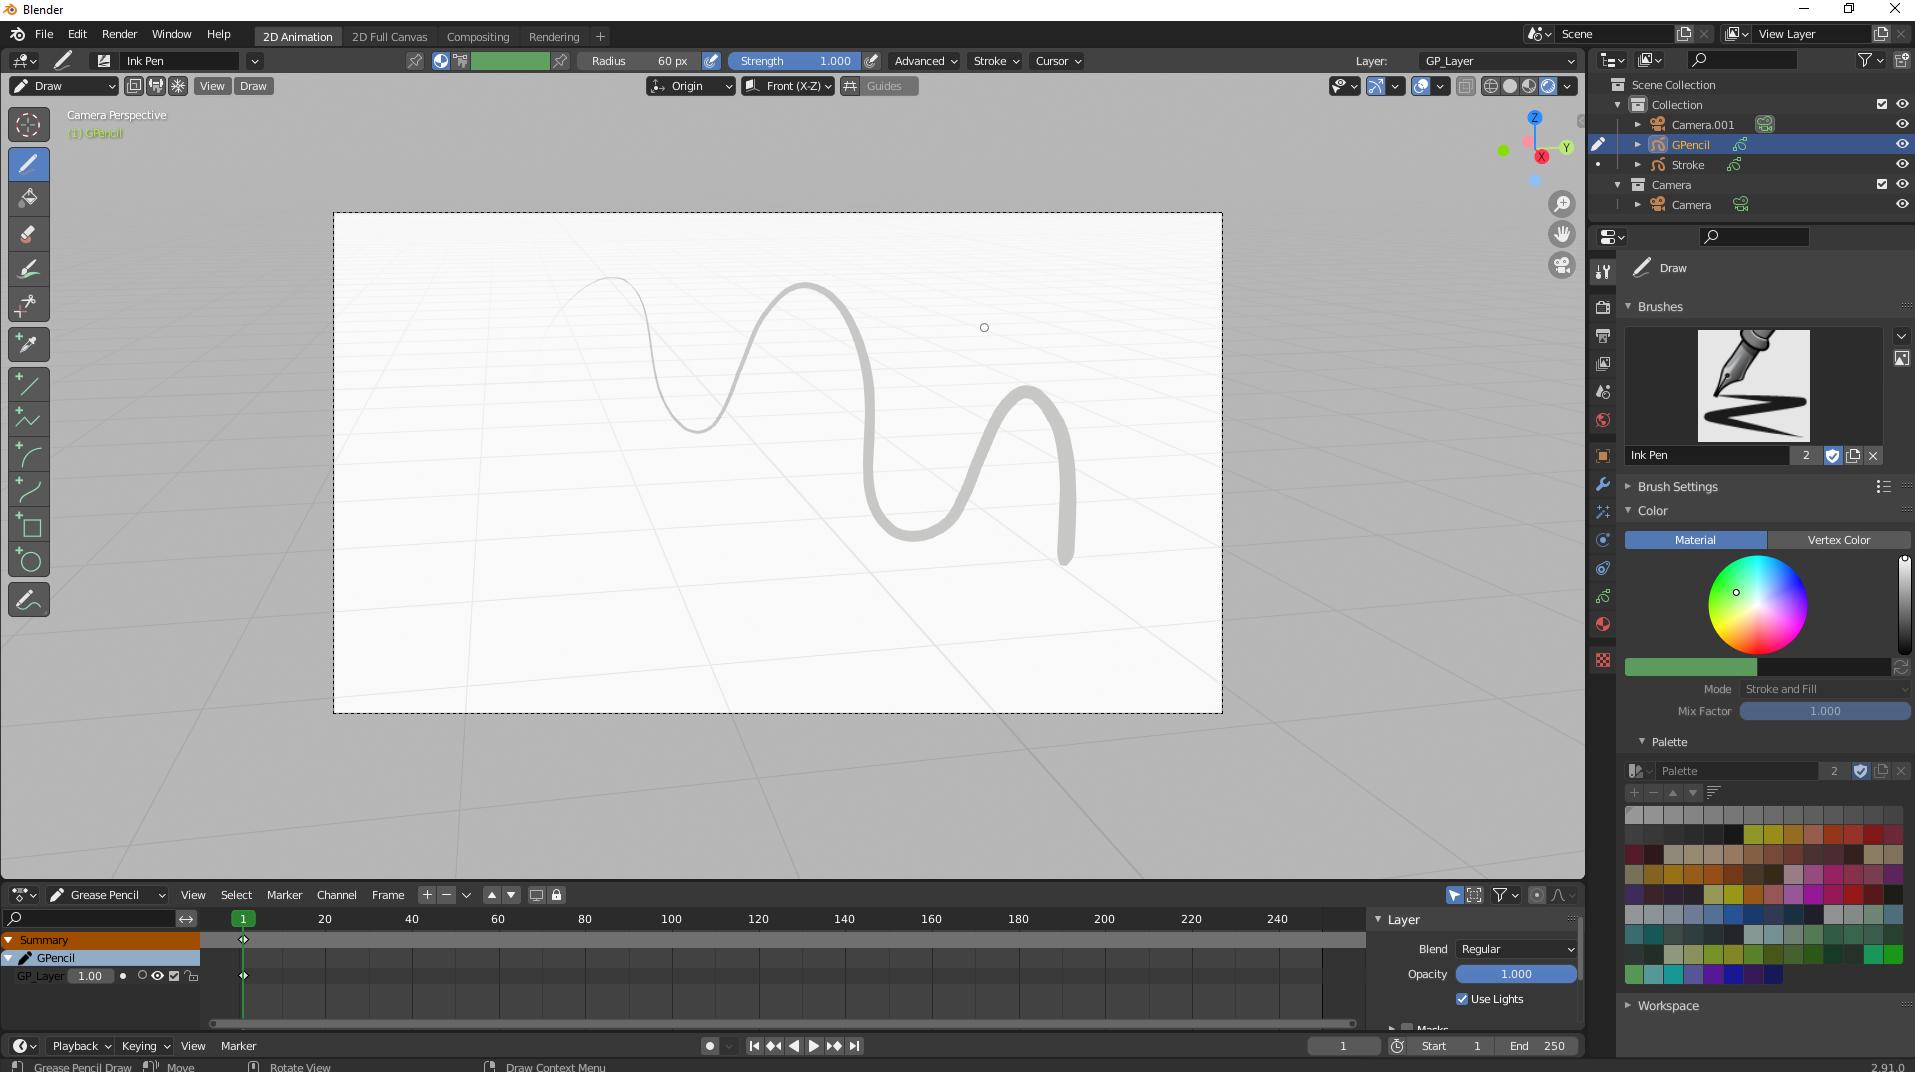Toggle GP_Layer visibility eye in dopesheet
Viewport: 1915px width, 1072px height.
157,976
